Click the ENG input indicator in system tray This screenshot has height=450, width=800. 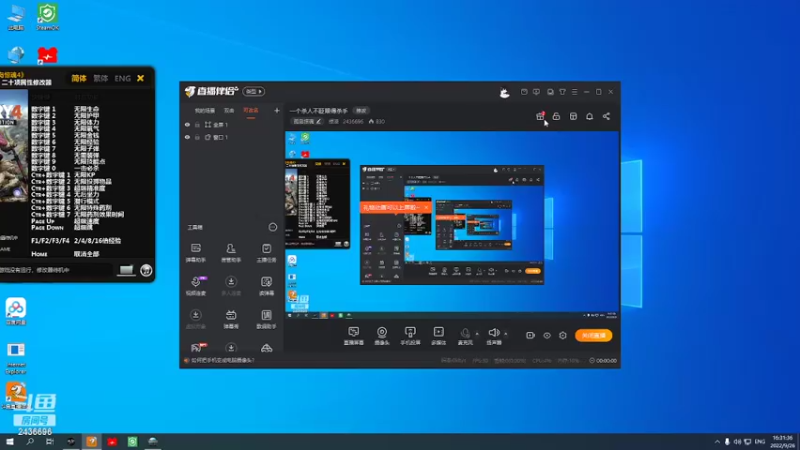click(760, 441)
